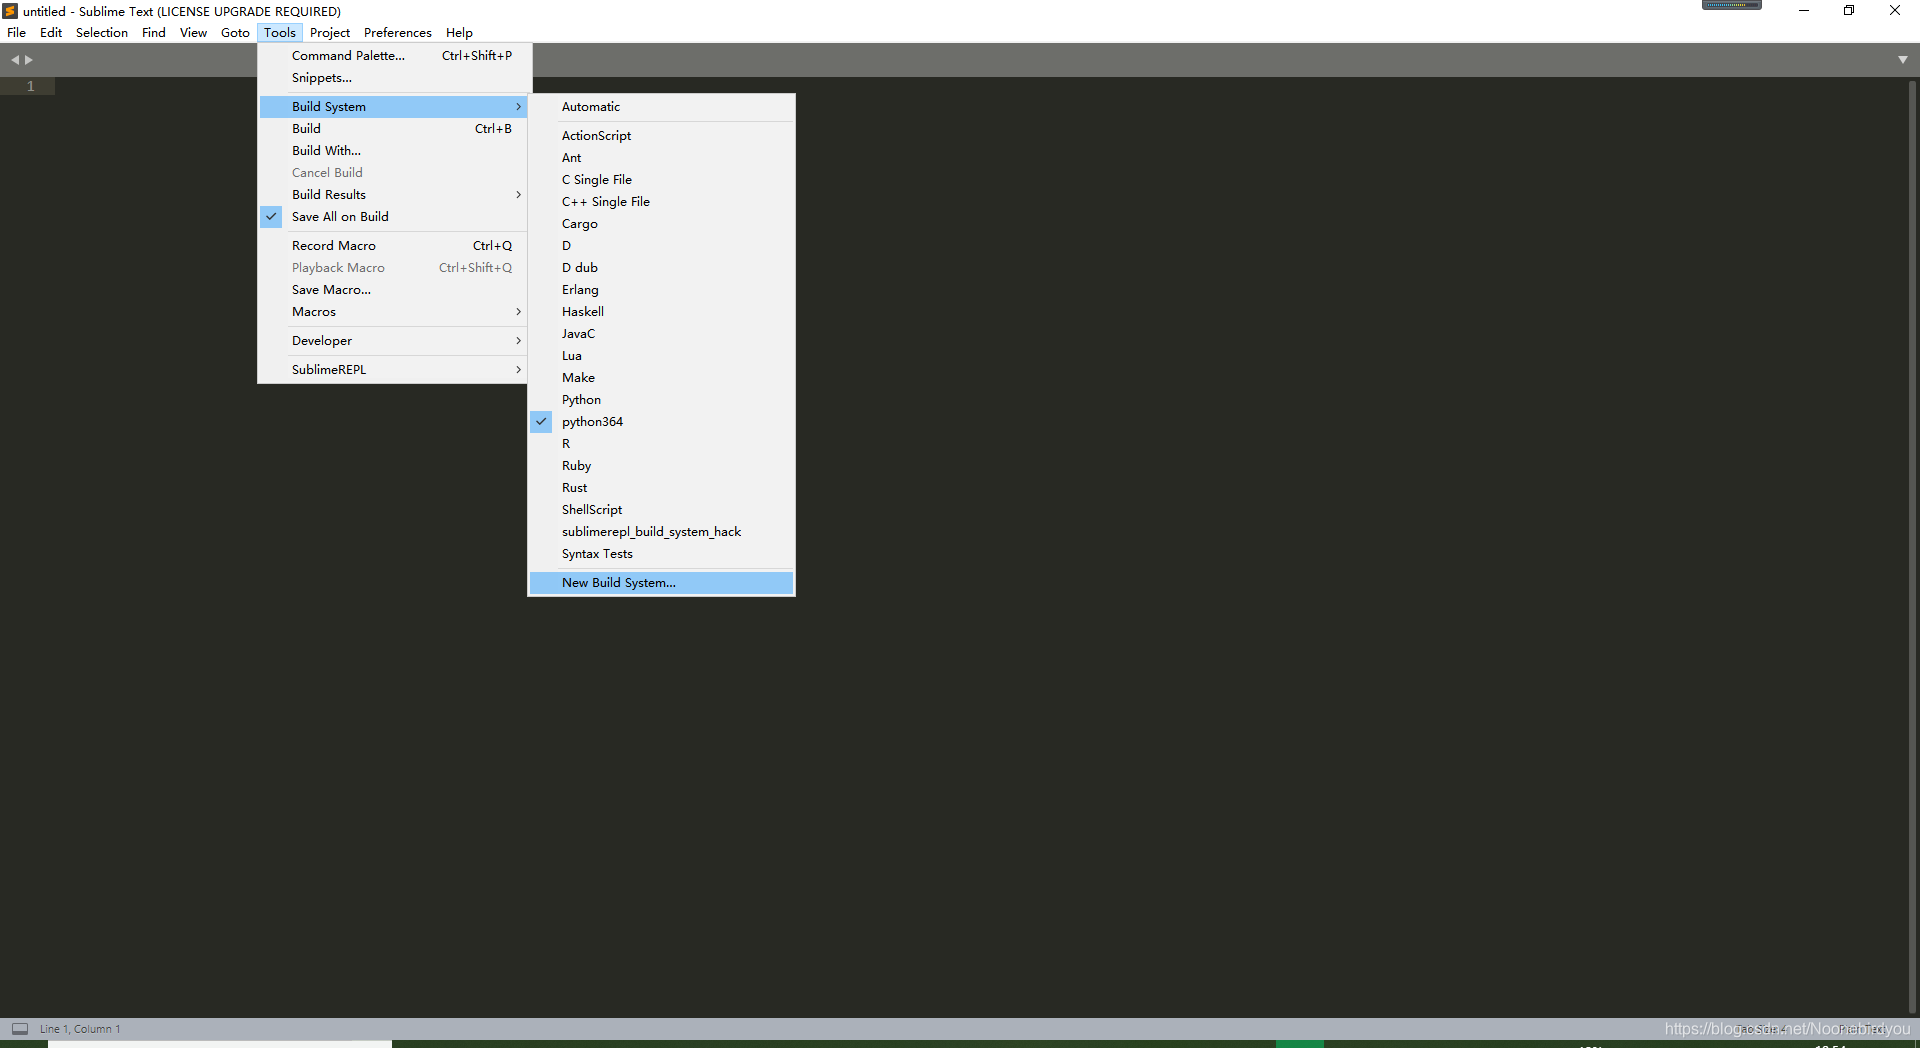
Task: Select Ruby build system
Action: pos(662,466)
